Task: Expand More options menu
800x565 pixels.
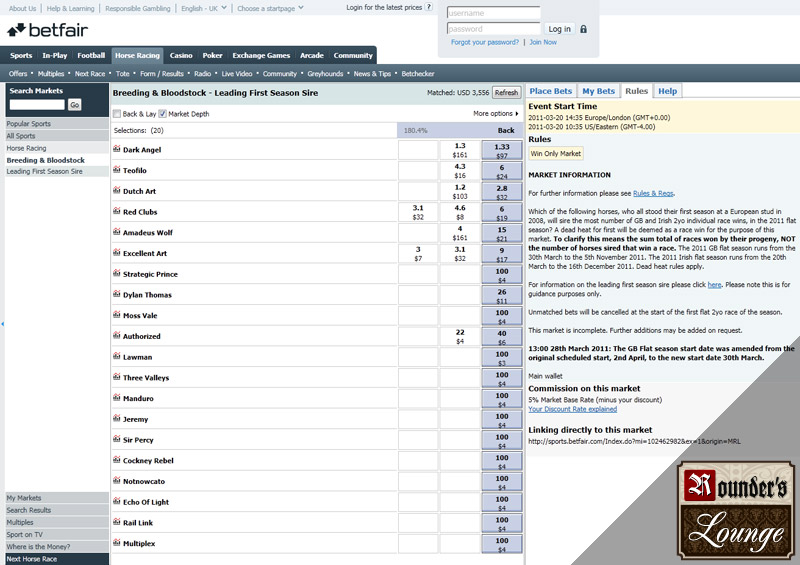Action: [495, 113]
